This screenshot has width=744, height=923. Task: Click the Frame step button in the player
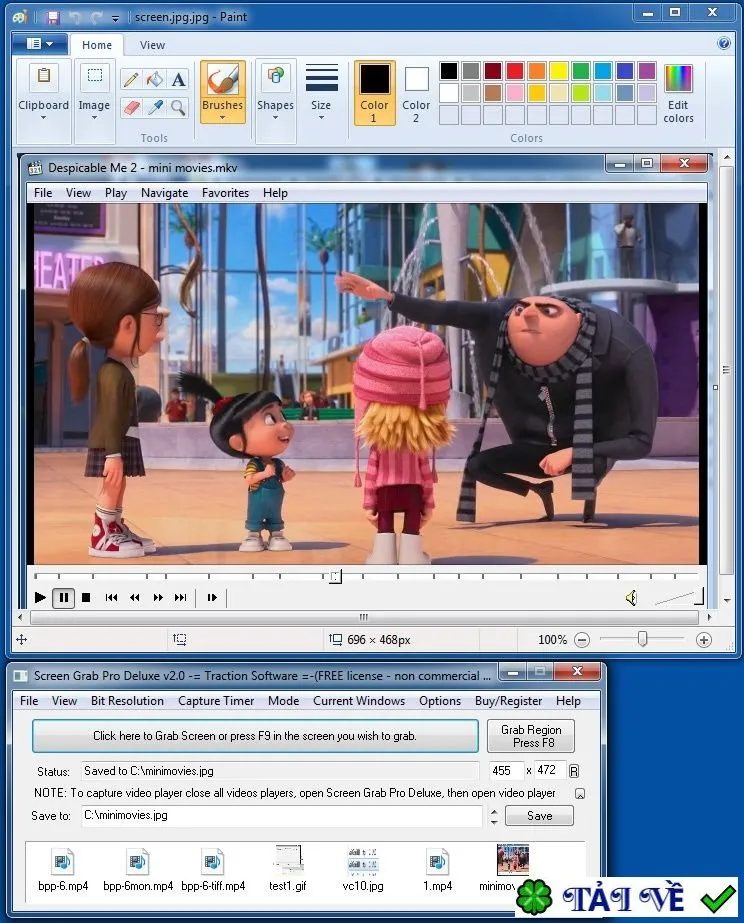[212, 597]
